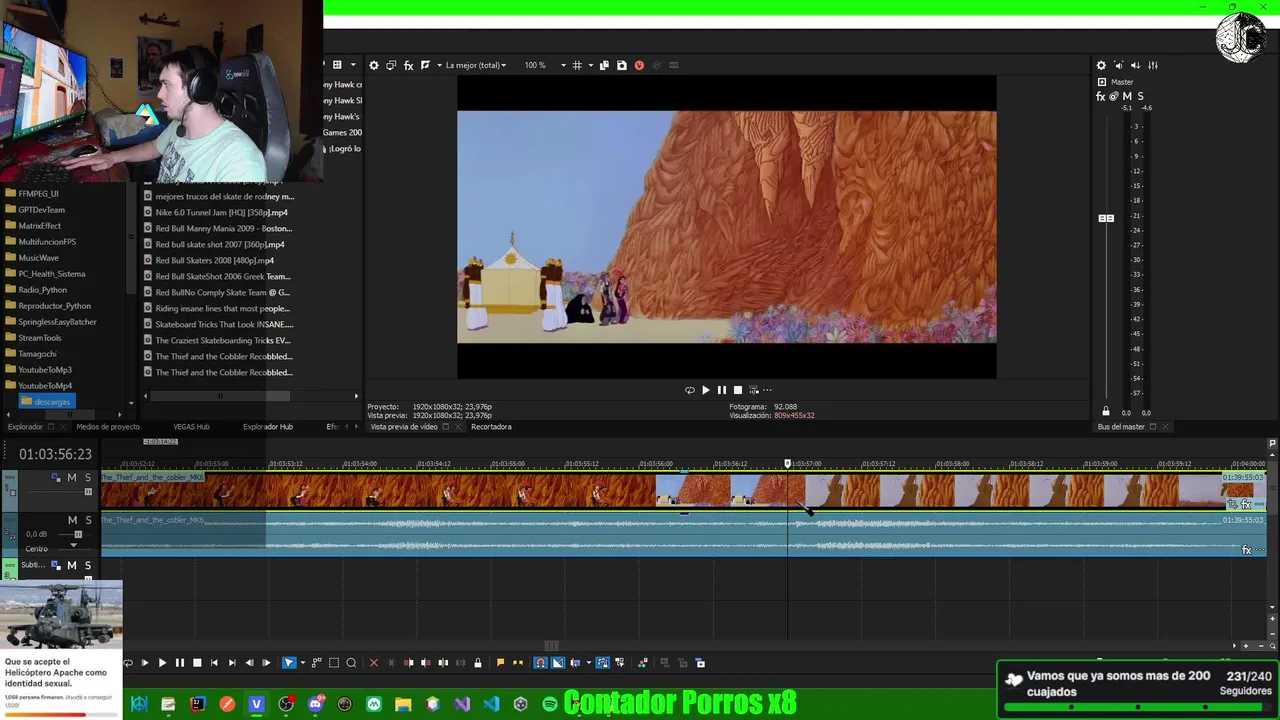The image size is (1280, 720).
Task: Switch to the Recortadora tab
Action: 491,427
